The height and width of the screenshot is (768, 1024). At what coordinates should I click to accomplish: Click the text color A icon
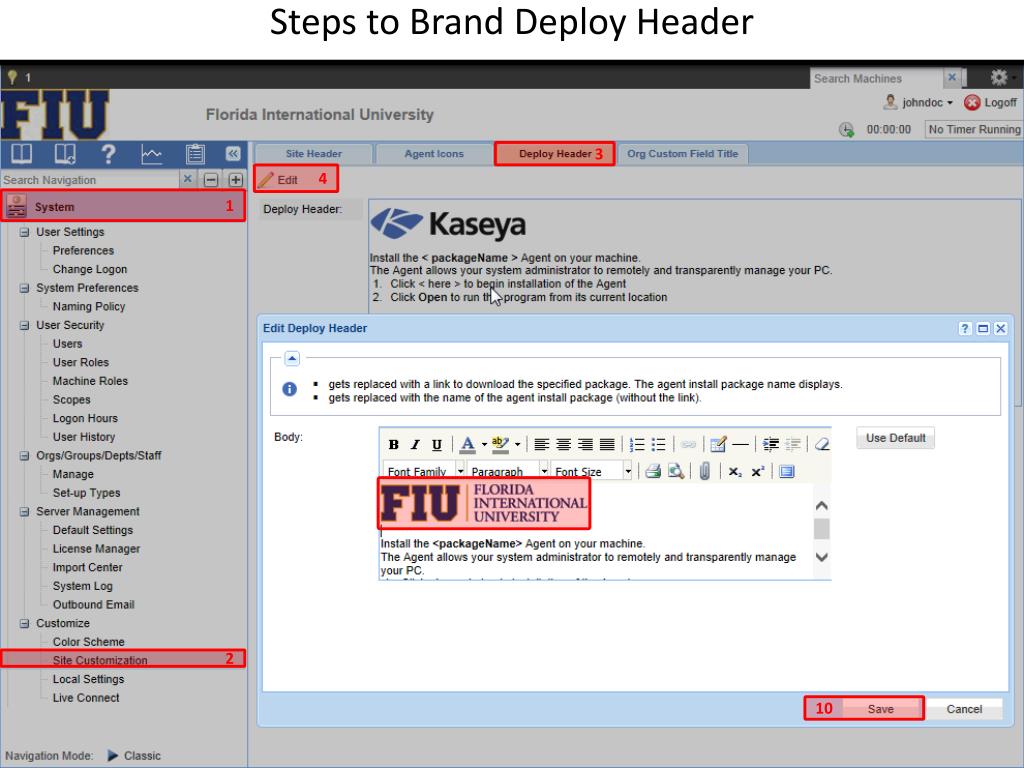coord(468,445)
